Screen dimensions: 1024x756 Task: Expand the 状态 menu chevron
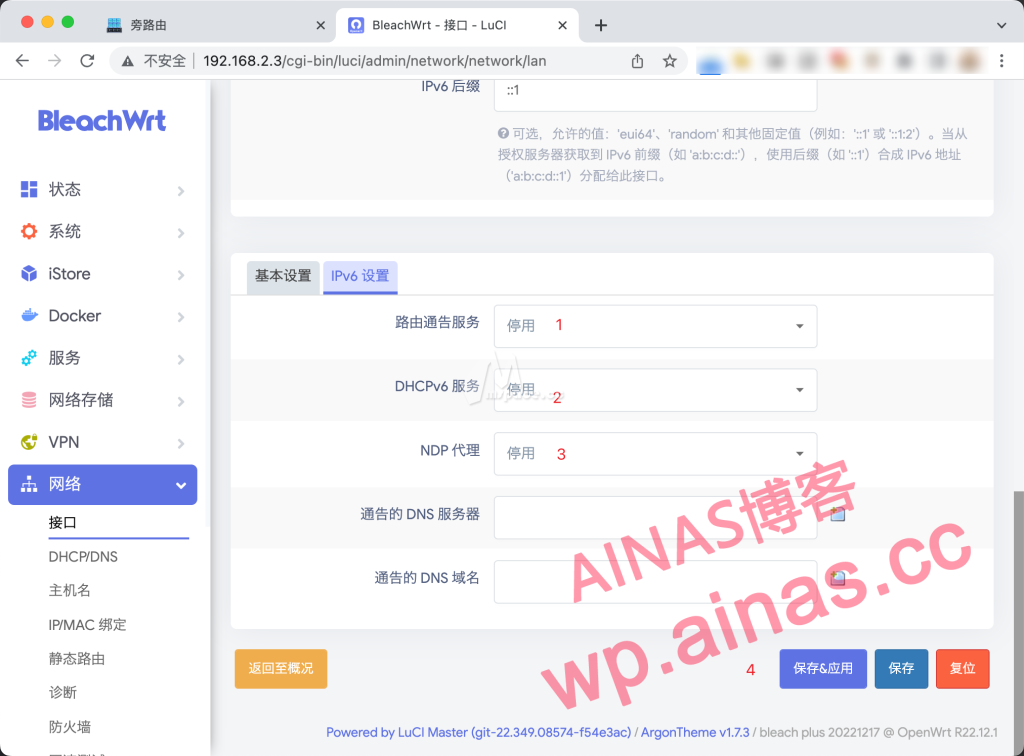click(x=181, y=191)
